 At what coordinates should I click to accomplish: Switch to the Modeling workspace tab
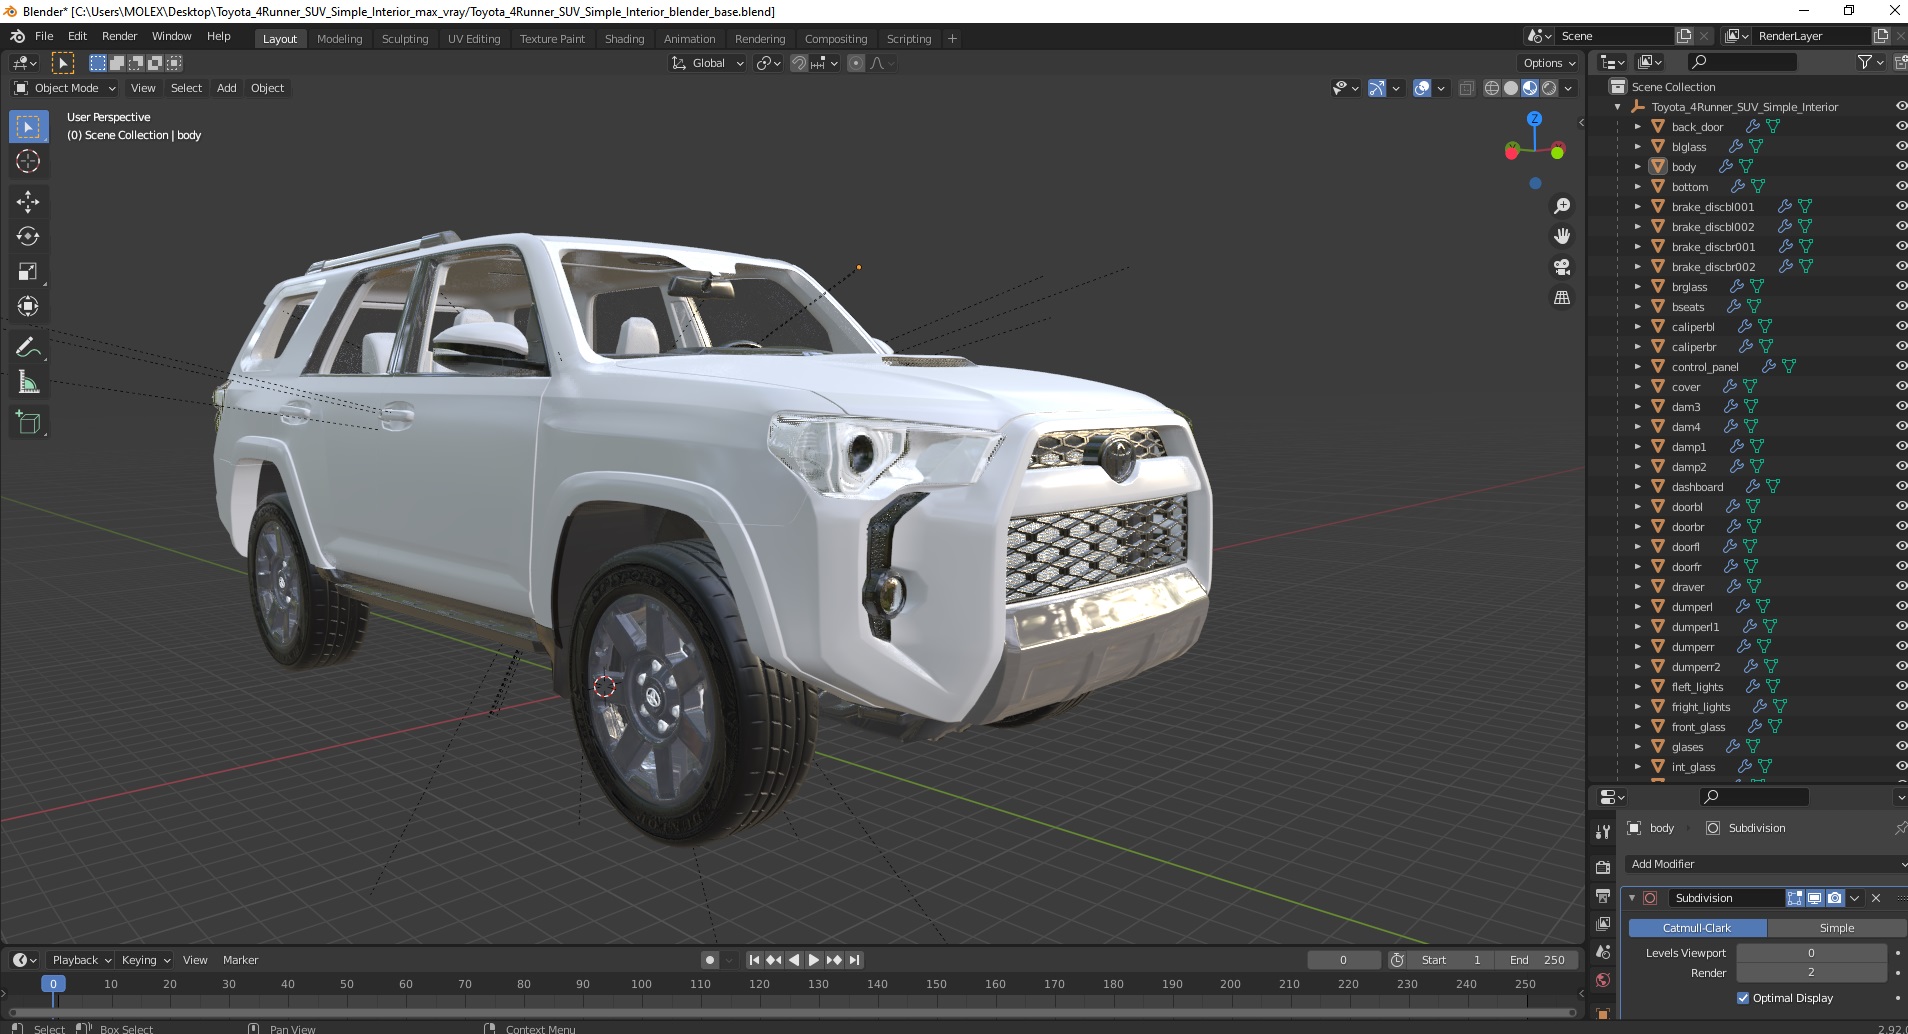[339, 39]
